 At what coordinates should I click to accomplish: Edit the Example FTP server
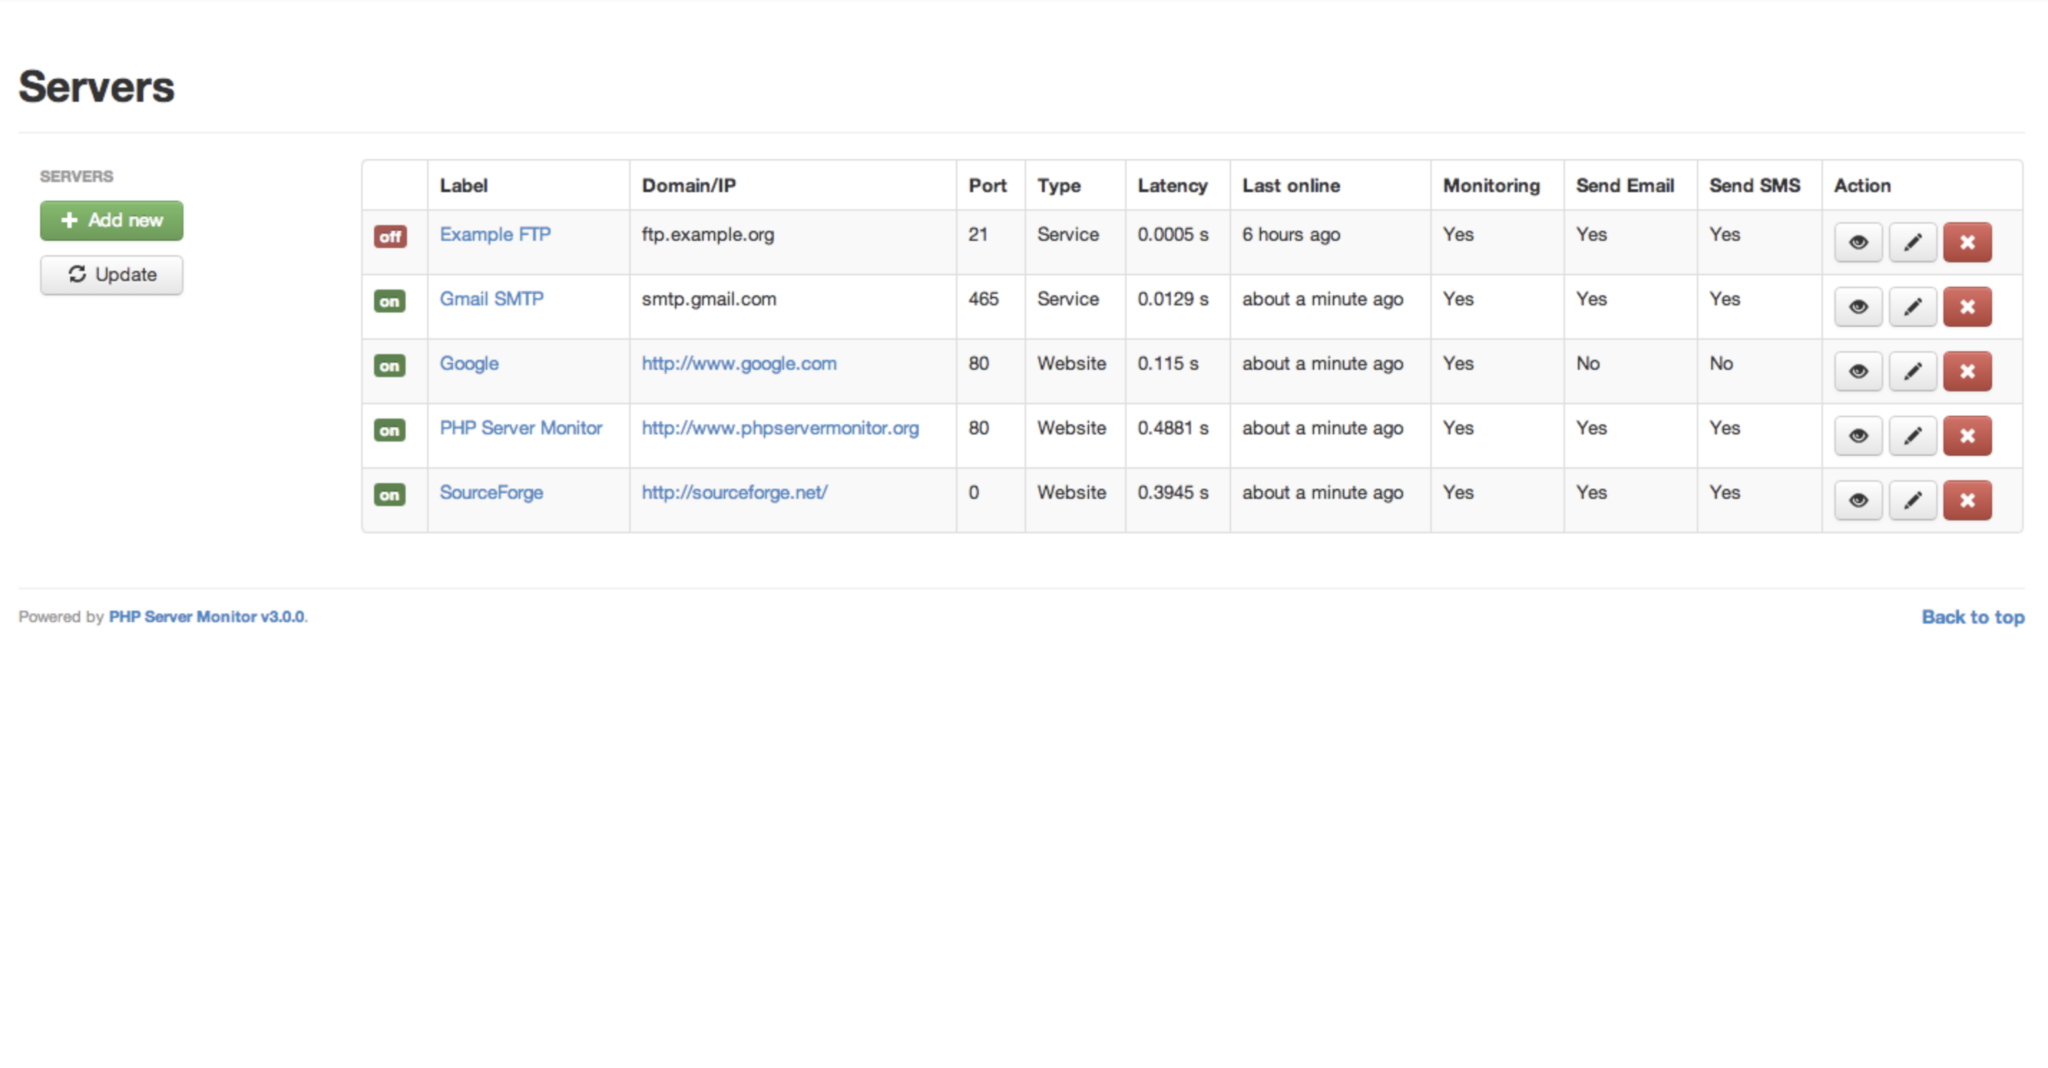coord(1912,241)
